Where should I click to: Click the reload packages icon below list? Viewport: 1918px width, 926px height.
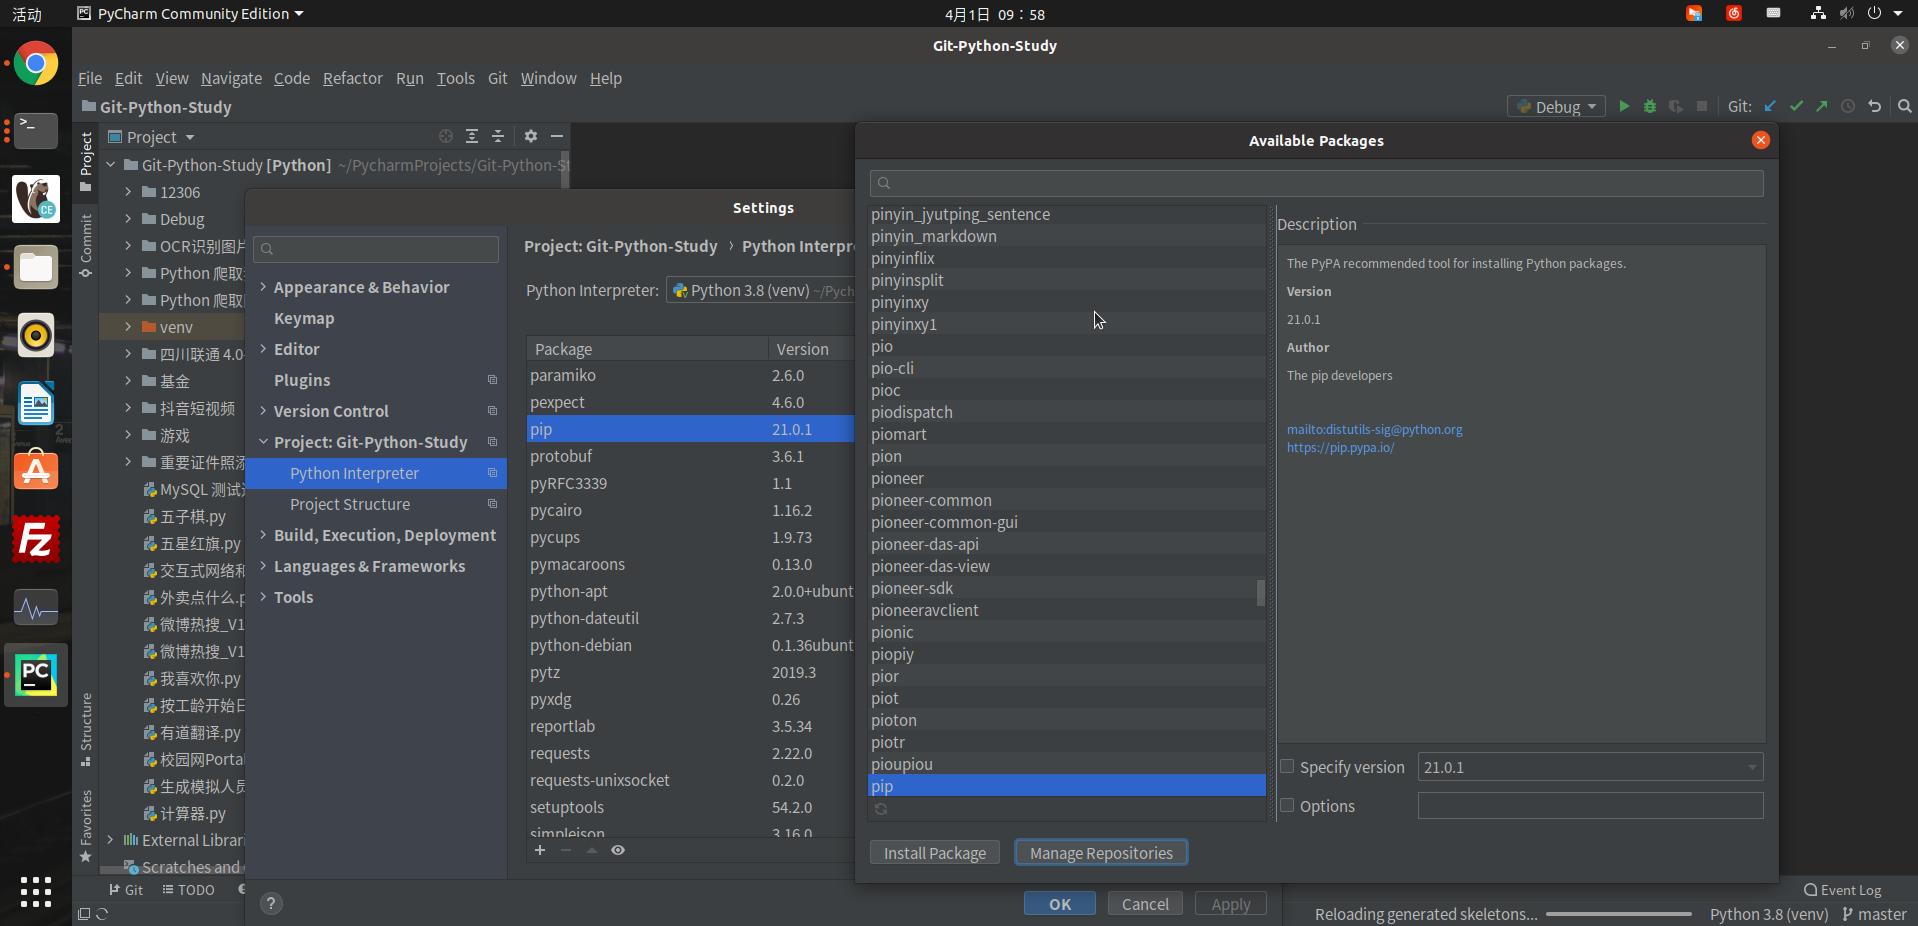(x=881, y=809)
